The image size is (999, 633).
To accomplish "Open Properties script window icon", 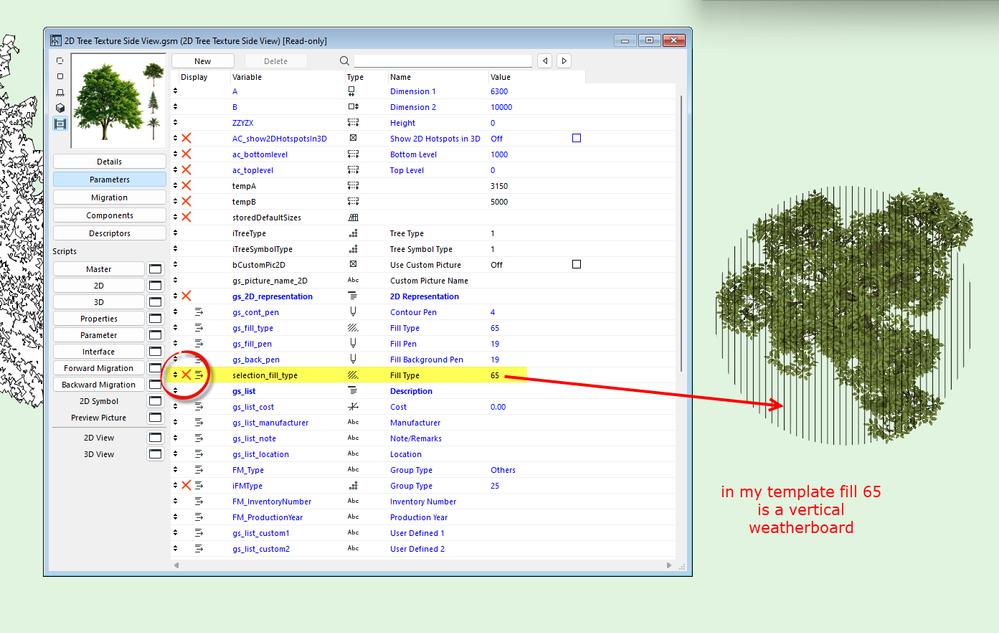I will [155, 318].
